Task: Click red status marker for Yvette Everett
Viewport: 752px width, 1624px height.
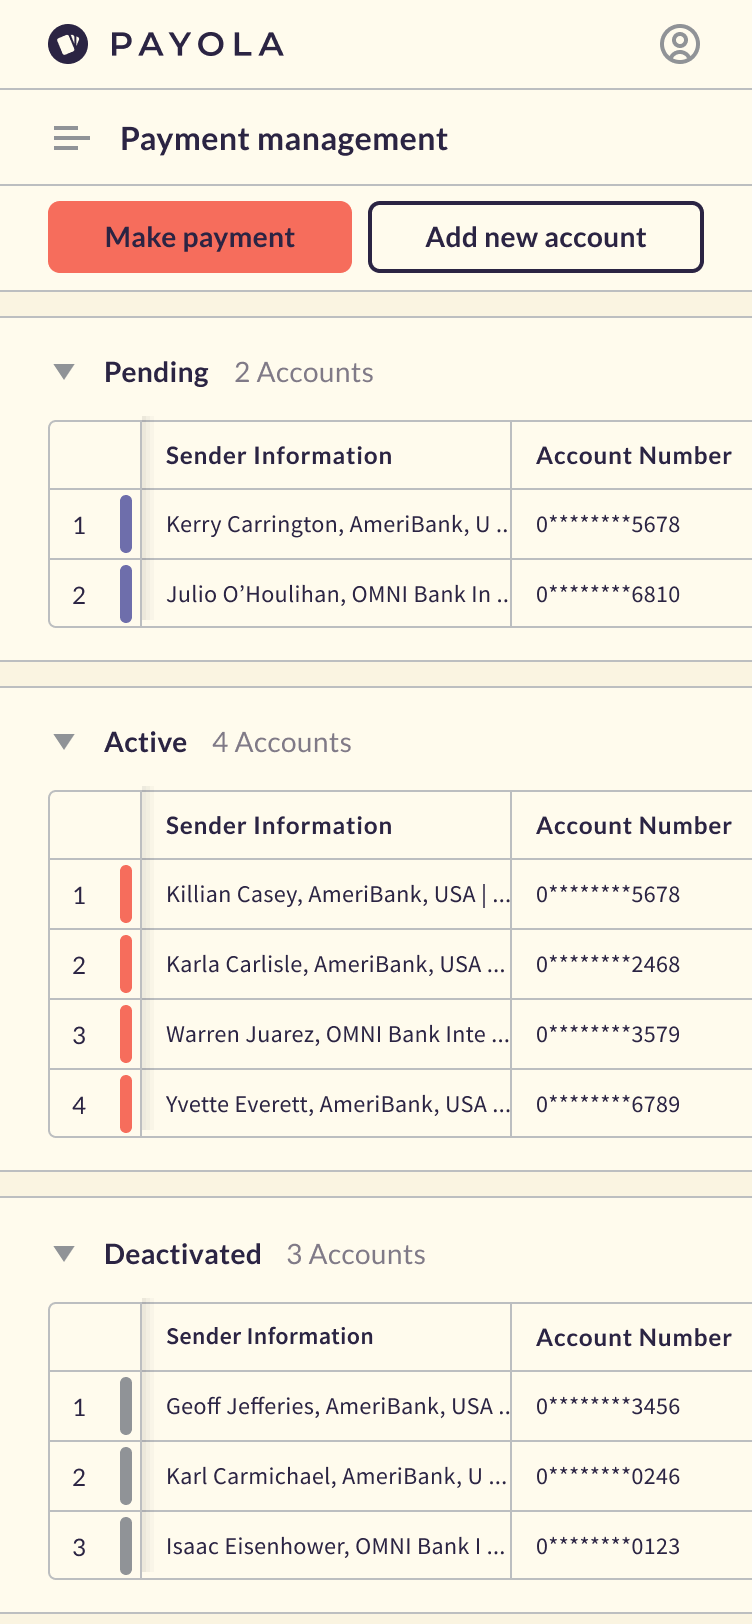Action: (126, 1104)
